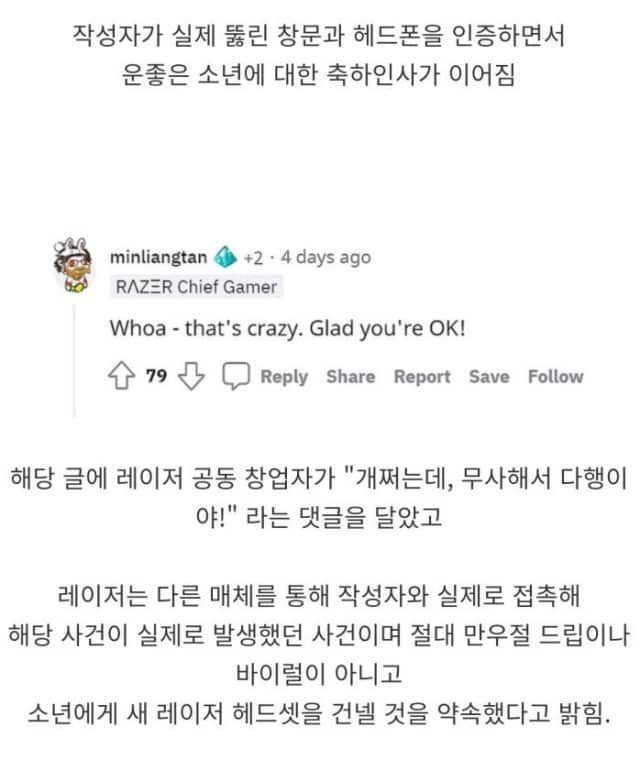Open minliangtan's avatar picture
640x760 pixels.
74,265
